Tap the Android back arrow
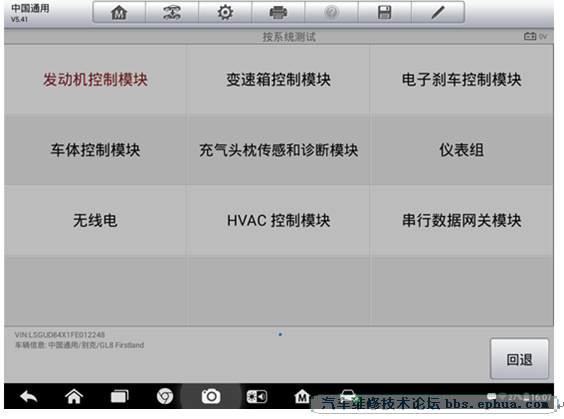Image resolution: width=564 pixels, height=419 pixels. 28,397
